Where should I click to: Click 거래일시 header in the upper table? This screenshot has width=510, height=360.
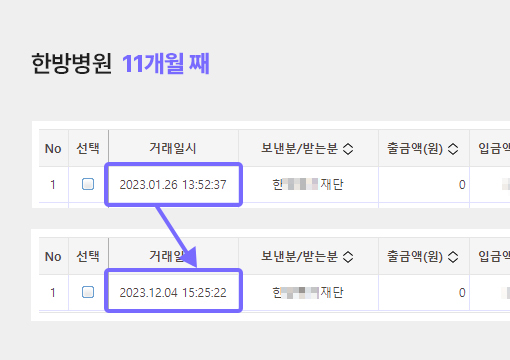pyautogui.click(x=173, y=148)
